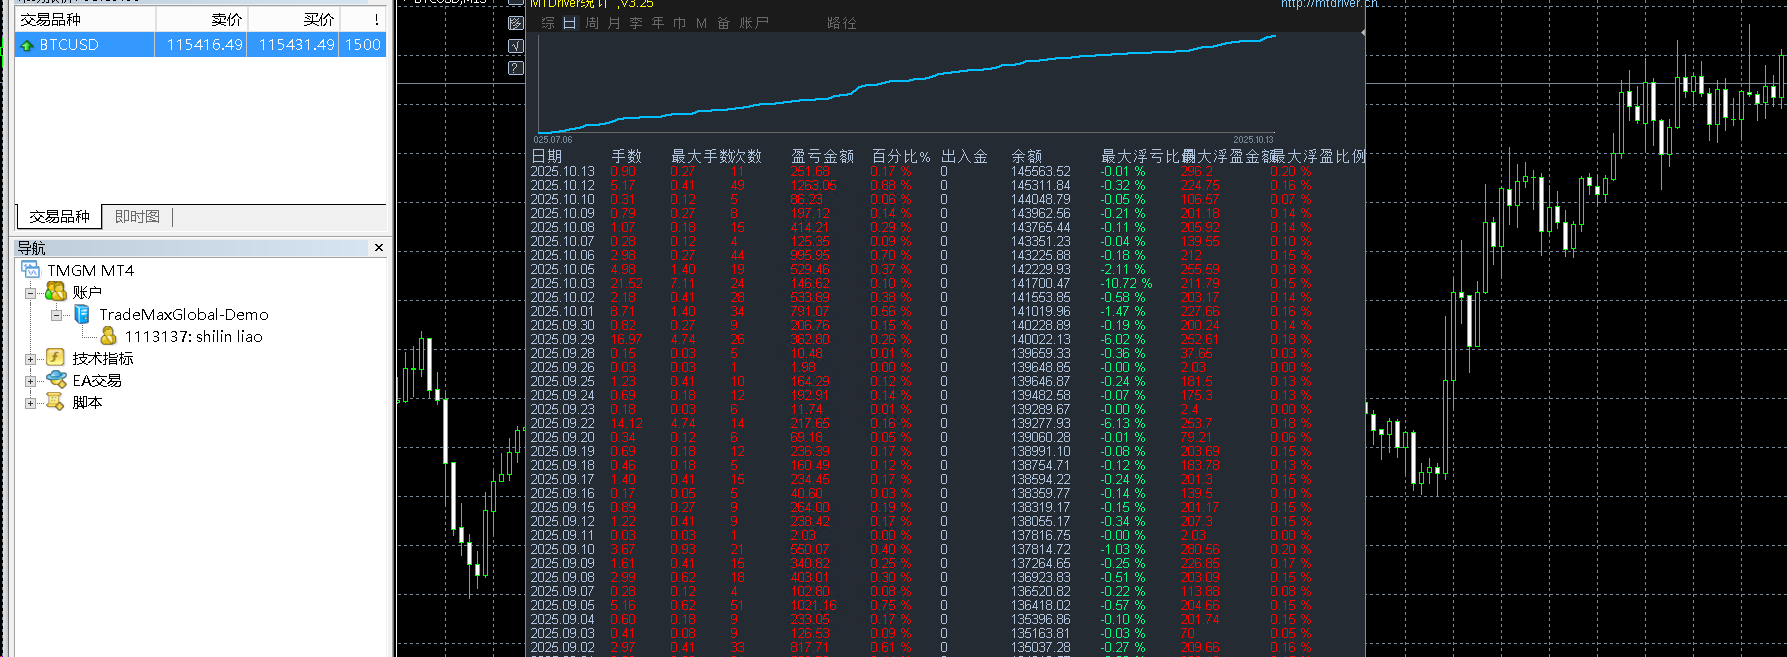Switch to the 交易品种 tab
This screenshot has width=1787, height=657.
[x=59, y=217]
